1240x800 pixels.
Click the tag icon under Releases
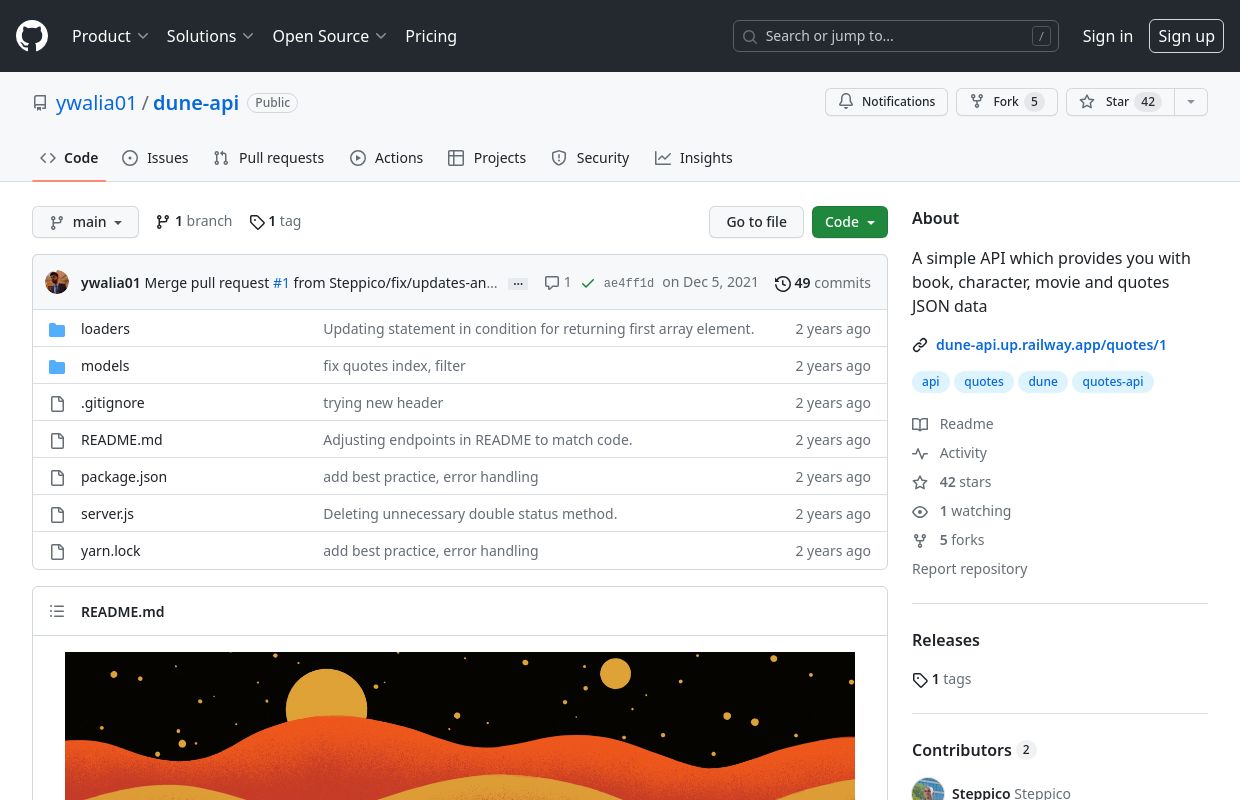pos(920,680)
